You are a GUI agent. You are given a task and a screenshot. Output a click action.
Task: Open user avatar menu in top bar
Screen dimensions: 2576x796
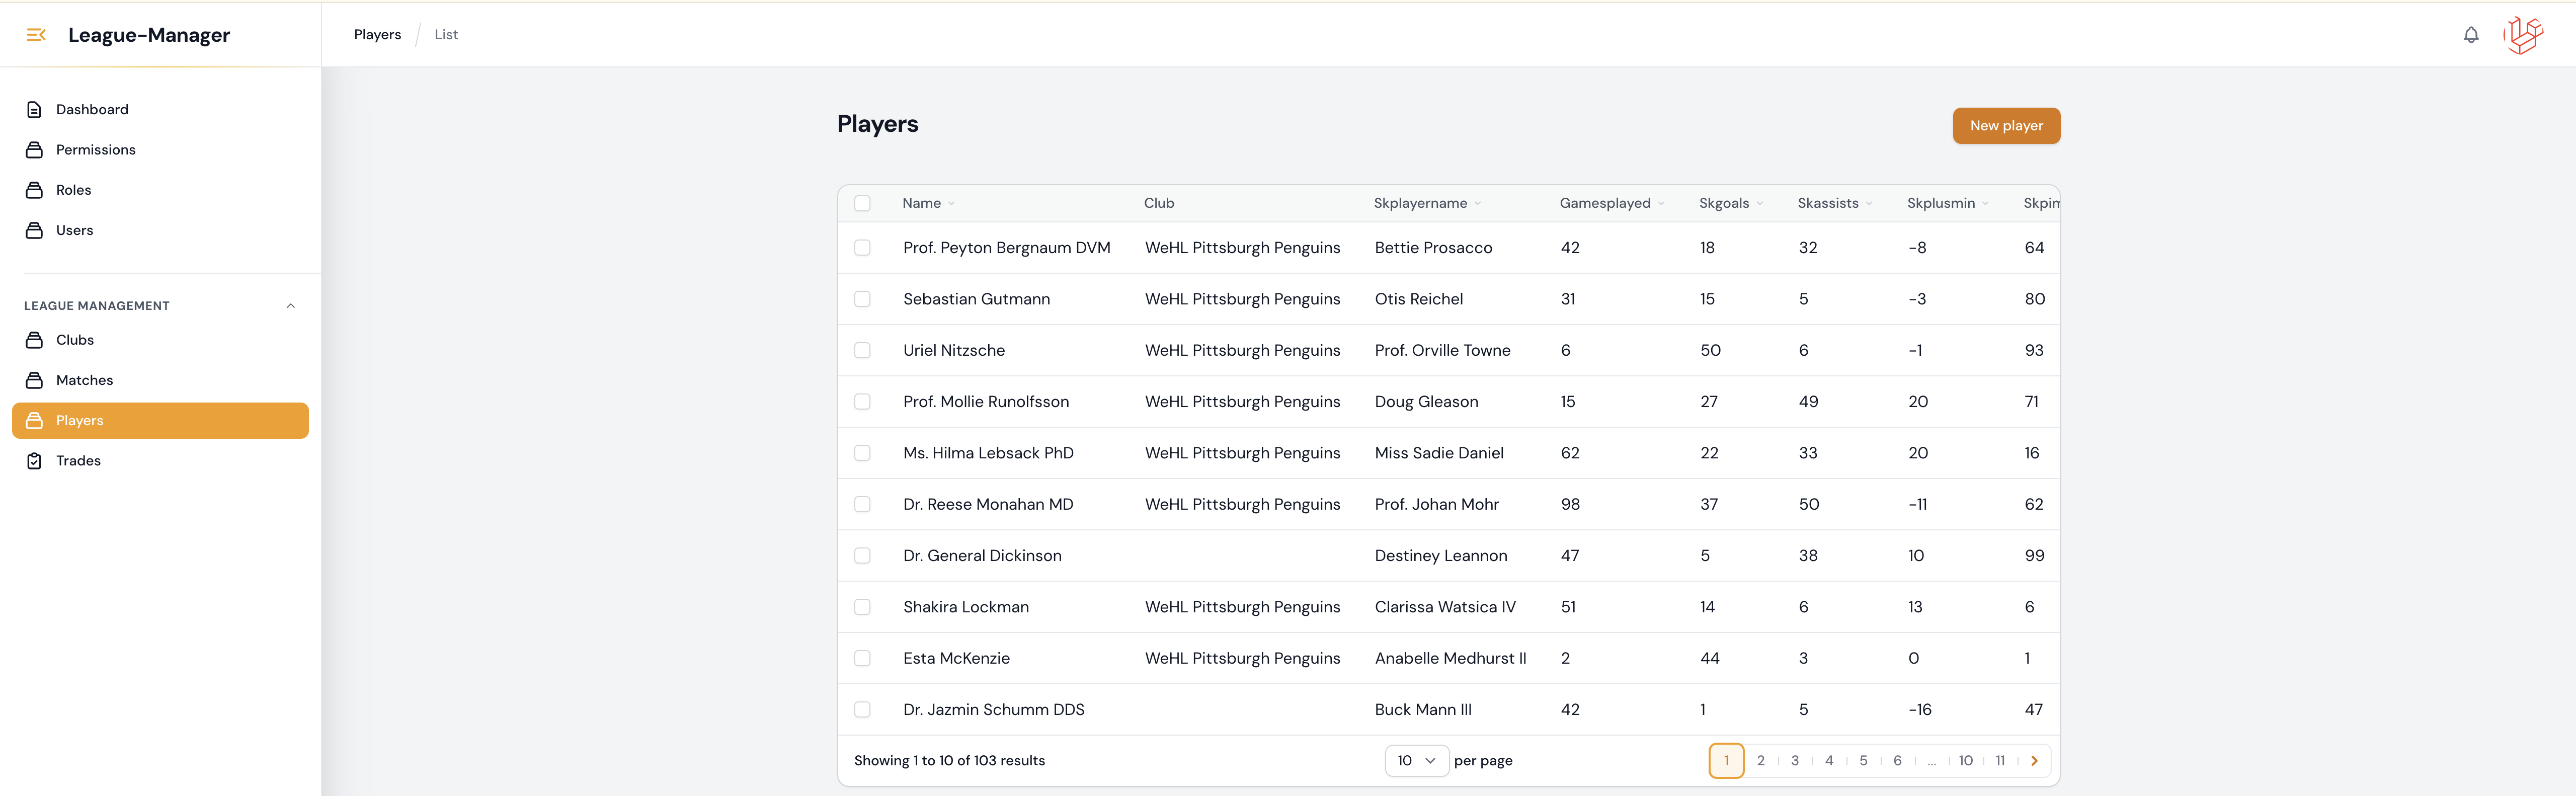(x=2522, y=35)
